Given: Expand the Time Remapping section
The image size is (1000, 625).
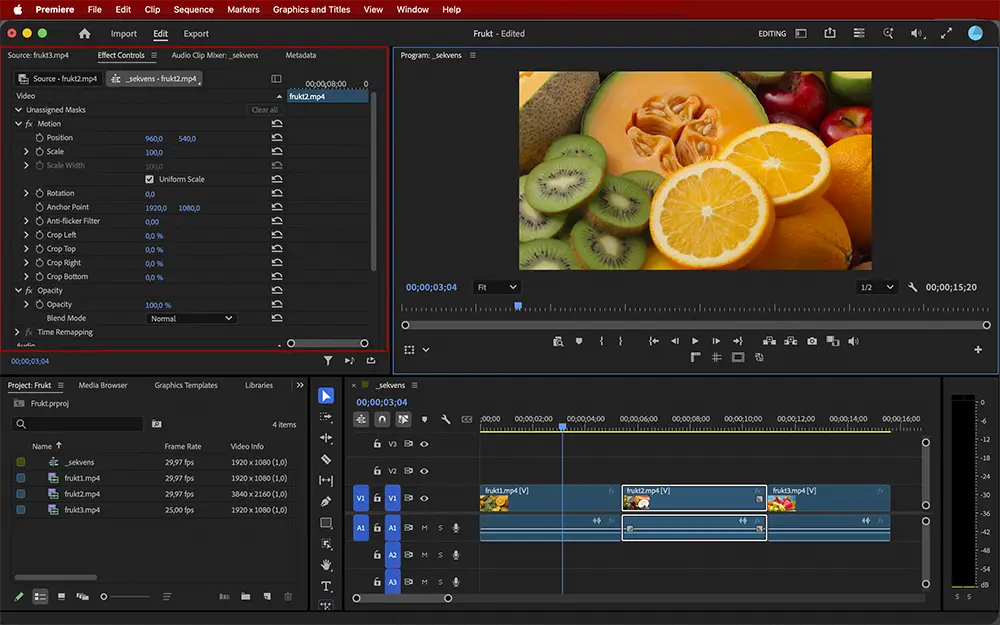Looking at the screenshot, I should [x=17, y=332].
